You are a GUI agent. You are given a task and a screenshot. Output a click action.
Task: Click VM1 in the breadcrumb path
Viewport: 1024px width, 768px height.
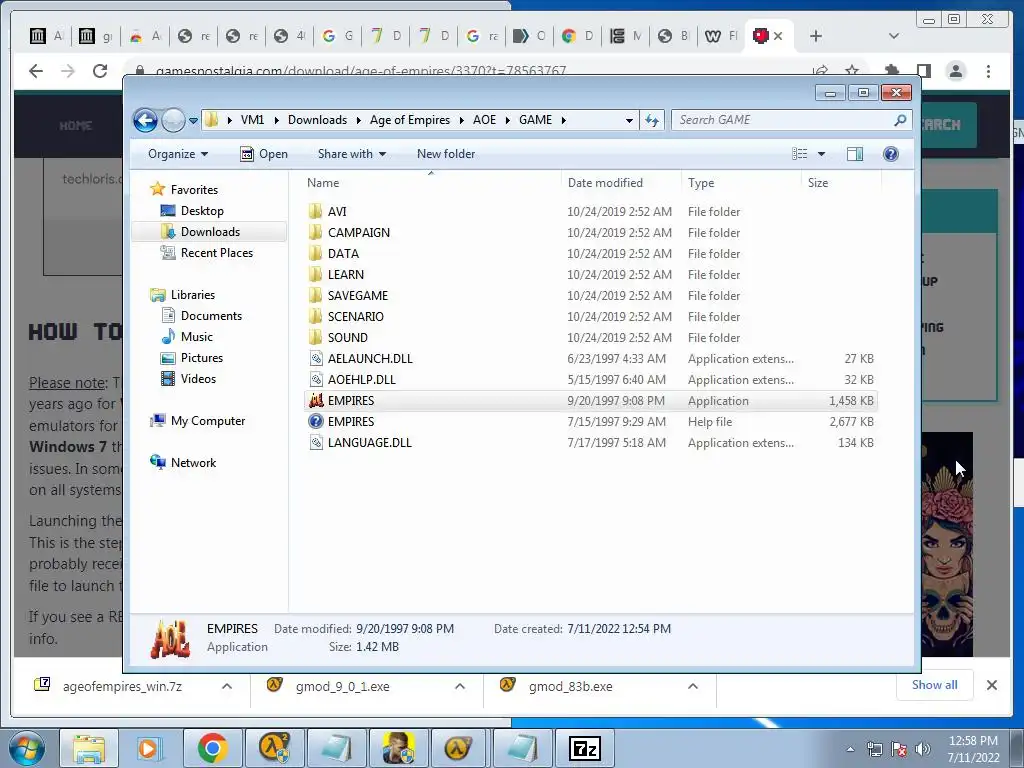(x=252, y=120)
